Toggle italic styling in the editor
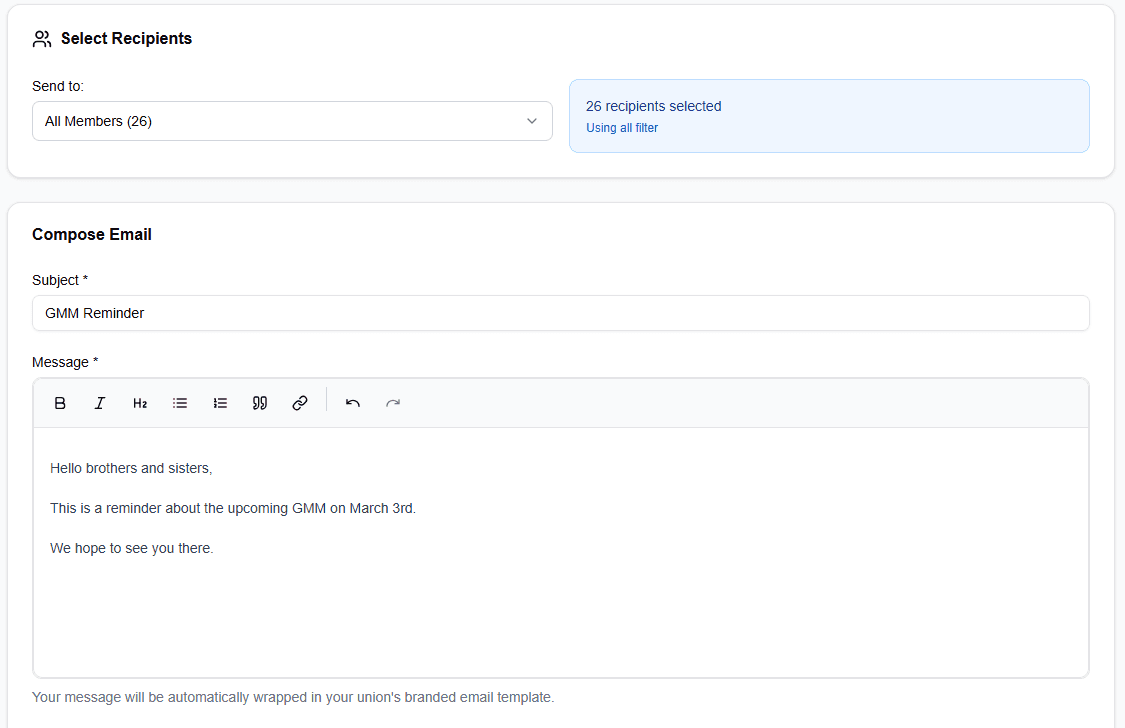The image size is (1125, 728). pos(99,402)
